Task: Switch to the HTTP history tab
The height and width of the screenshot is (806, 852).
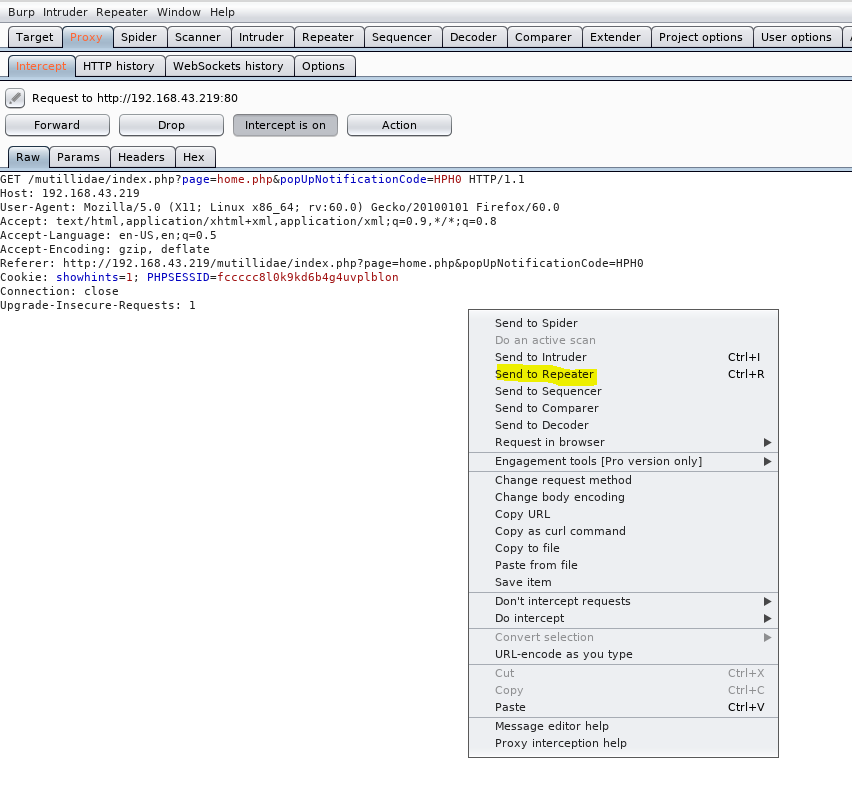Action: (119, 65)
